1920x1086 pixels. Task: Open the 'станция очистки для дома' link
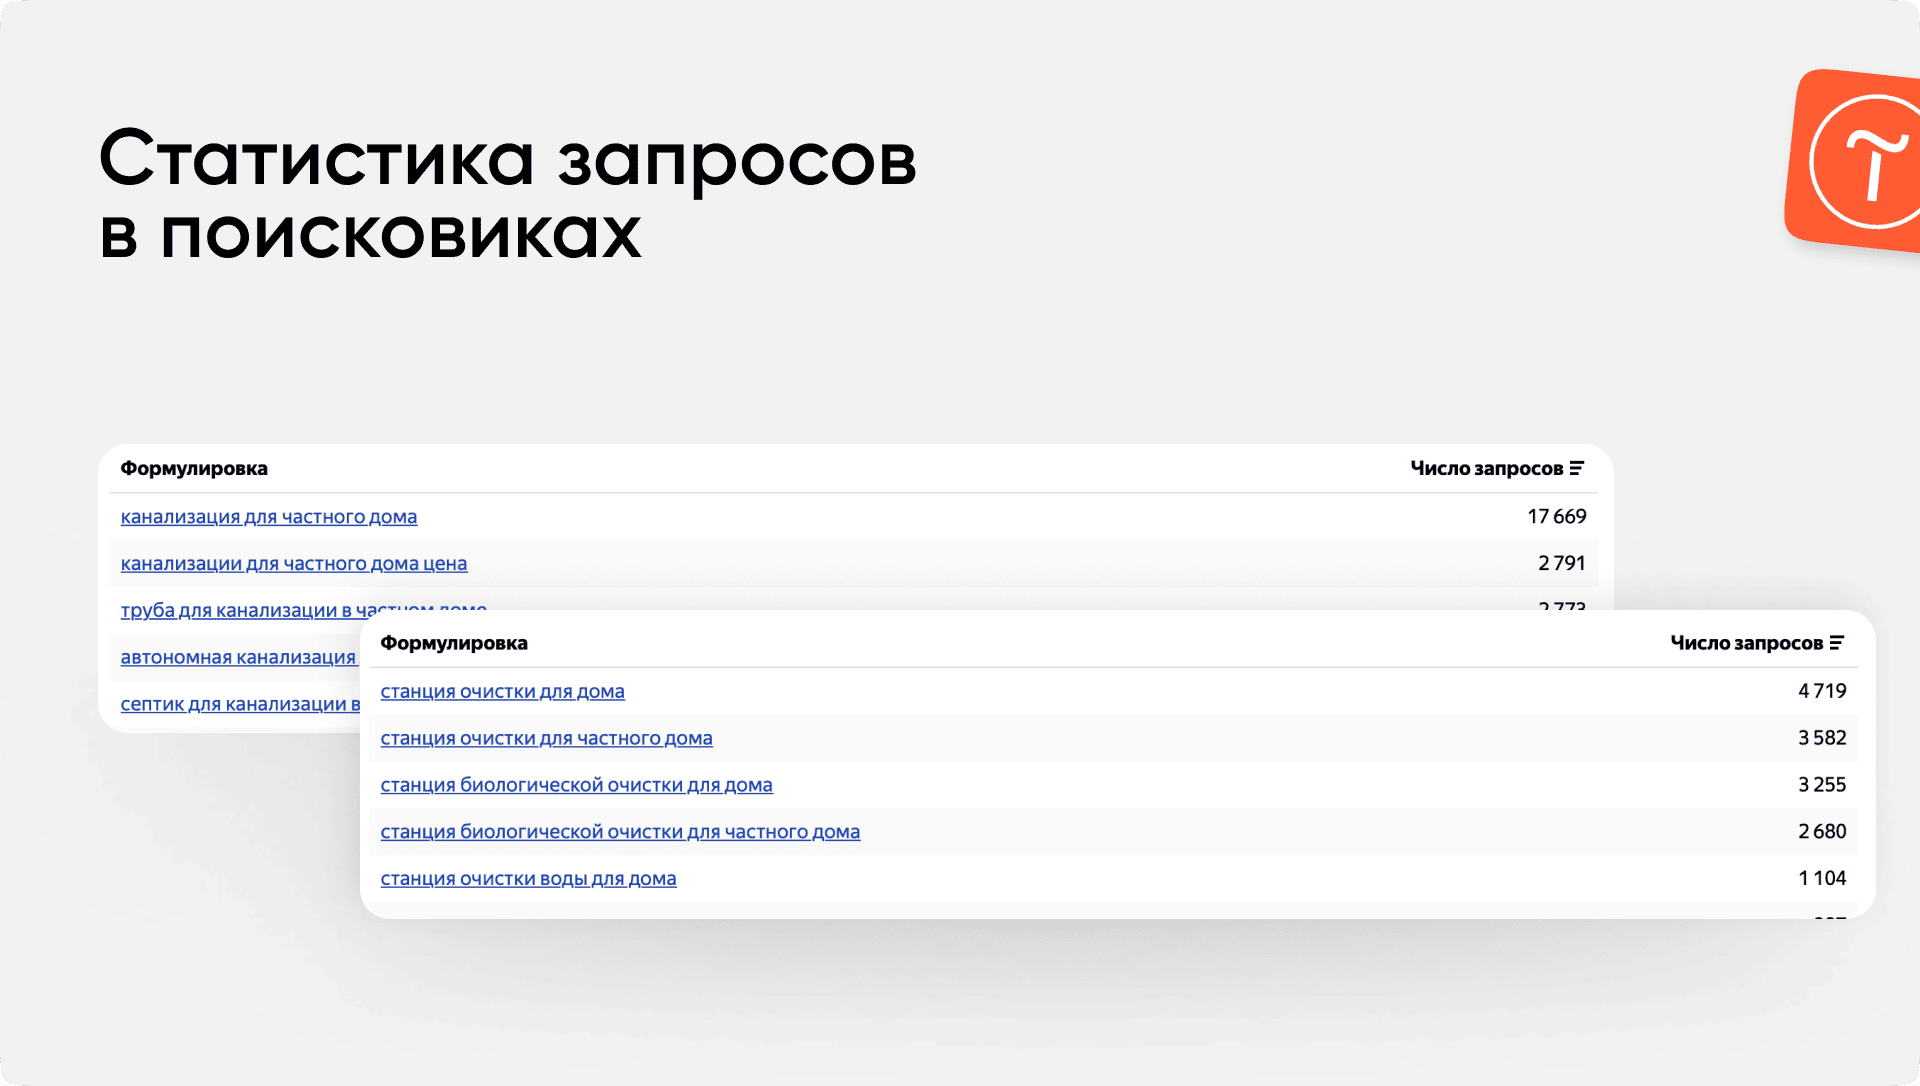coord(502,691)
